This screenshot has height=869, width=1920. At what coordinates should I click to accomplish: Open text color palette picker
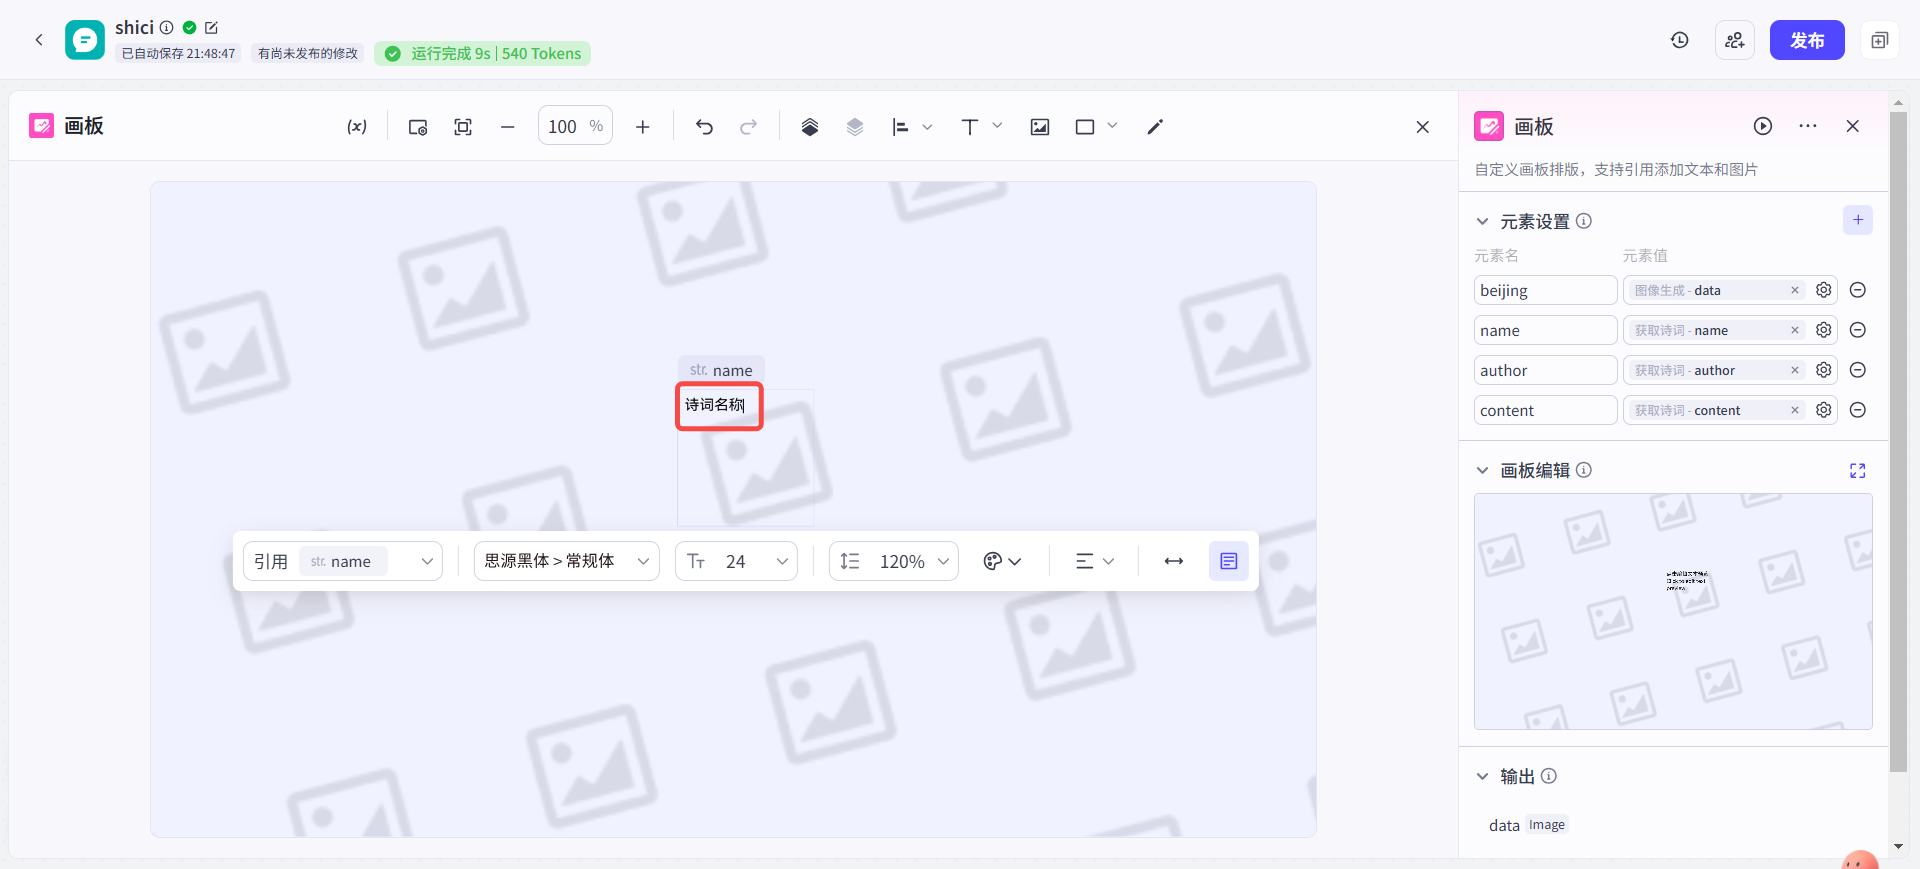point(1002,561)
